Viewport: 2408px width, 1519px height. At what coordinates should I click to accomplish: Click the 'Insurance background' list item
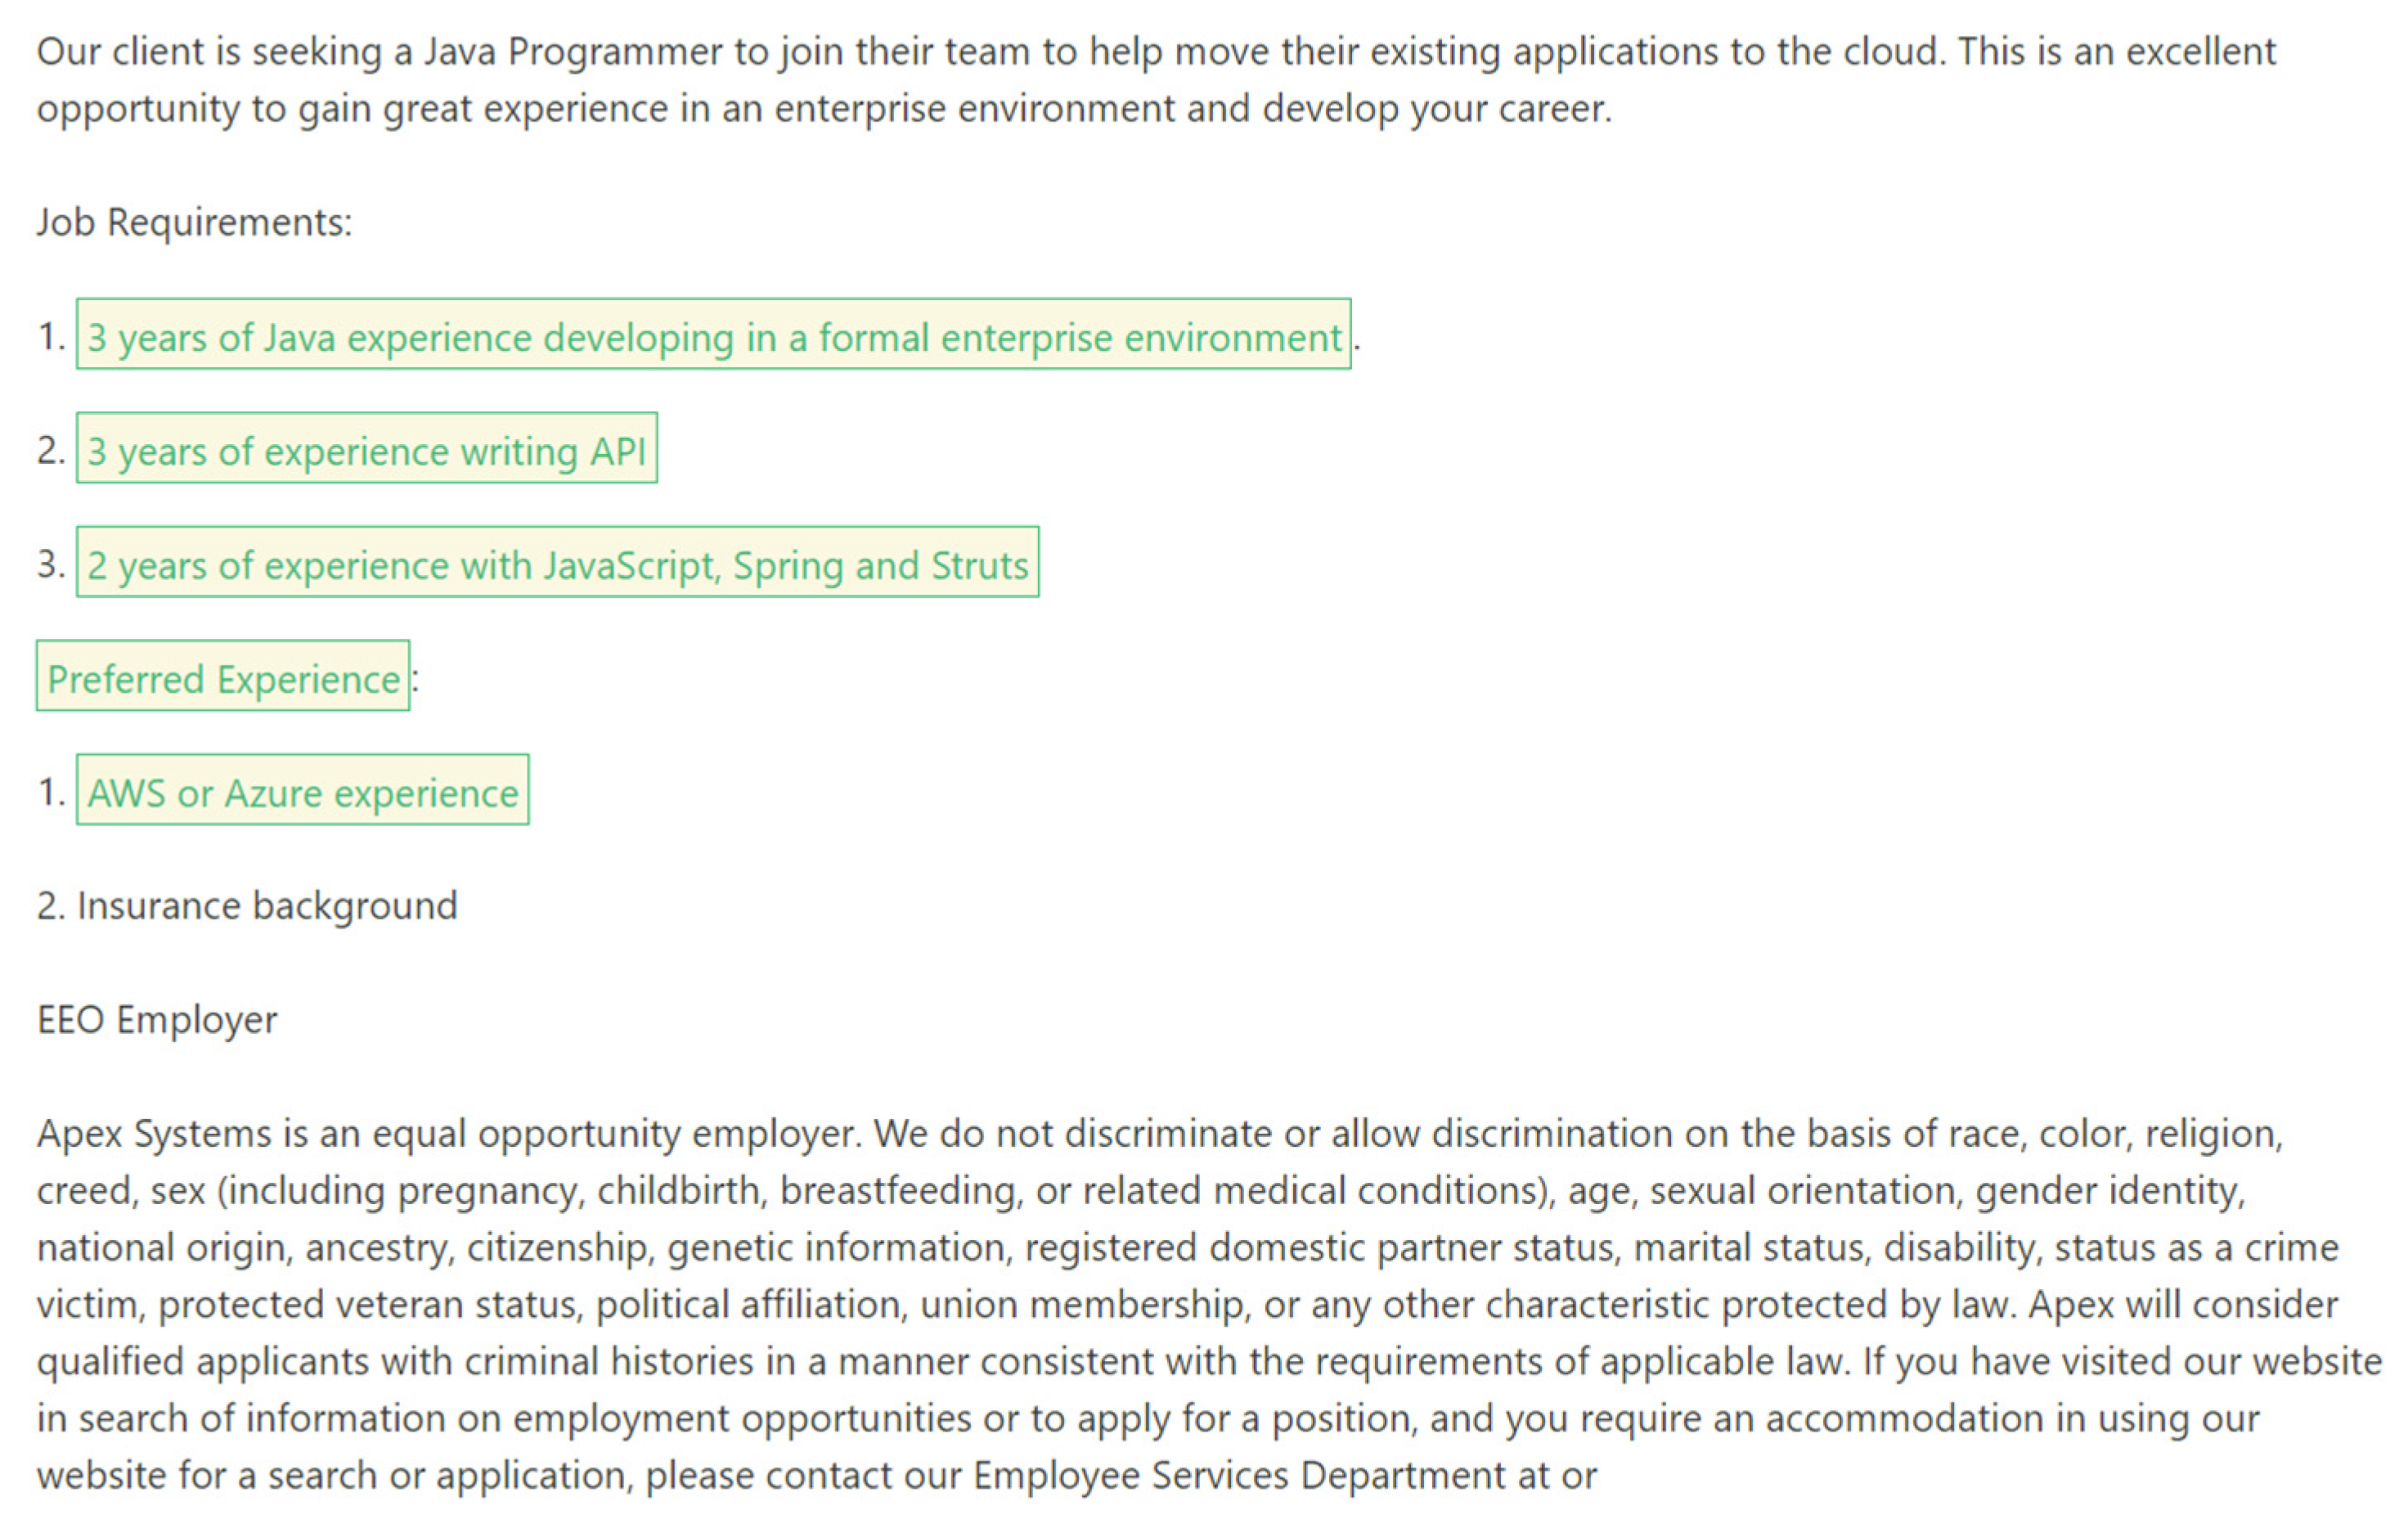pos(266,906)
